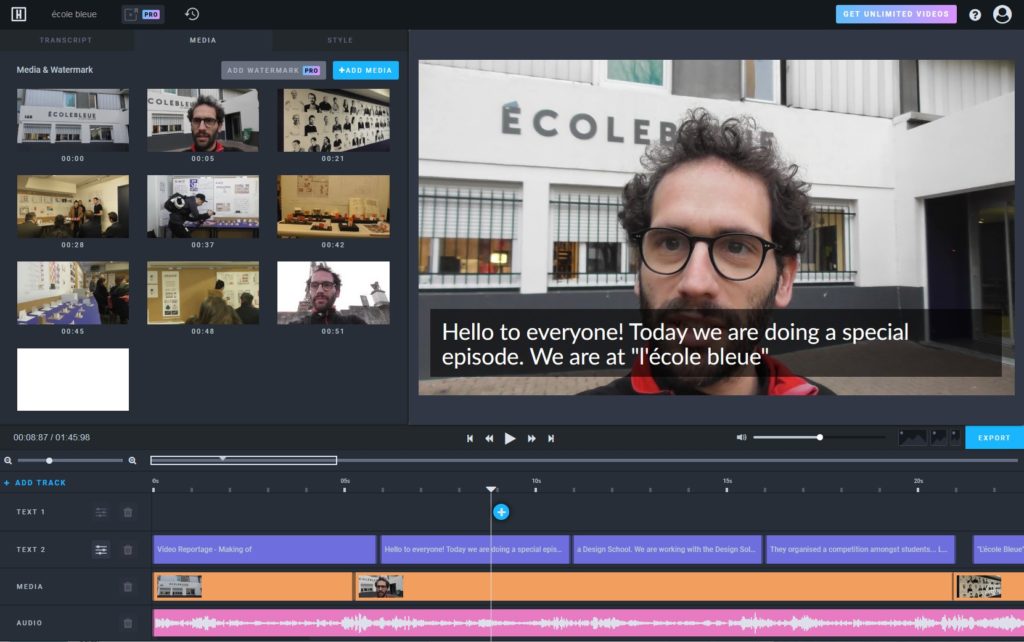Select the 'Hello to everyone!' text clip
This screenshot has width=1024, height=642.
(475, 549)
